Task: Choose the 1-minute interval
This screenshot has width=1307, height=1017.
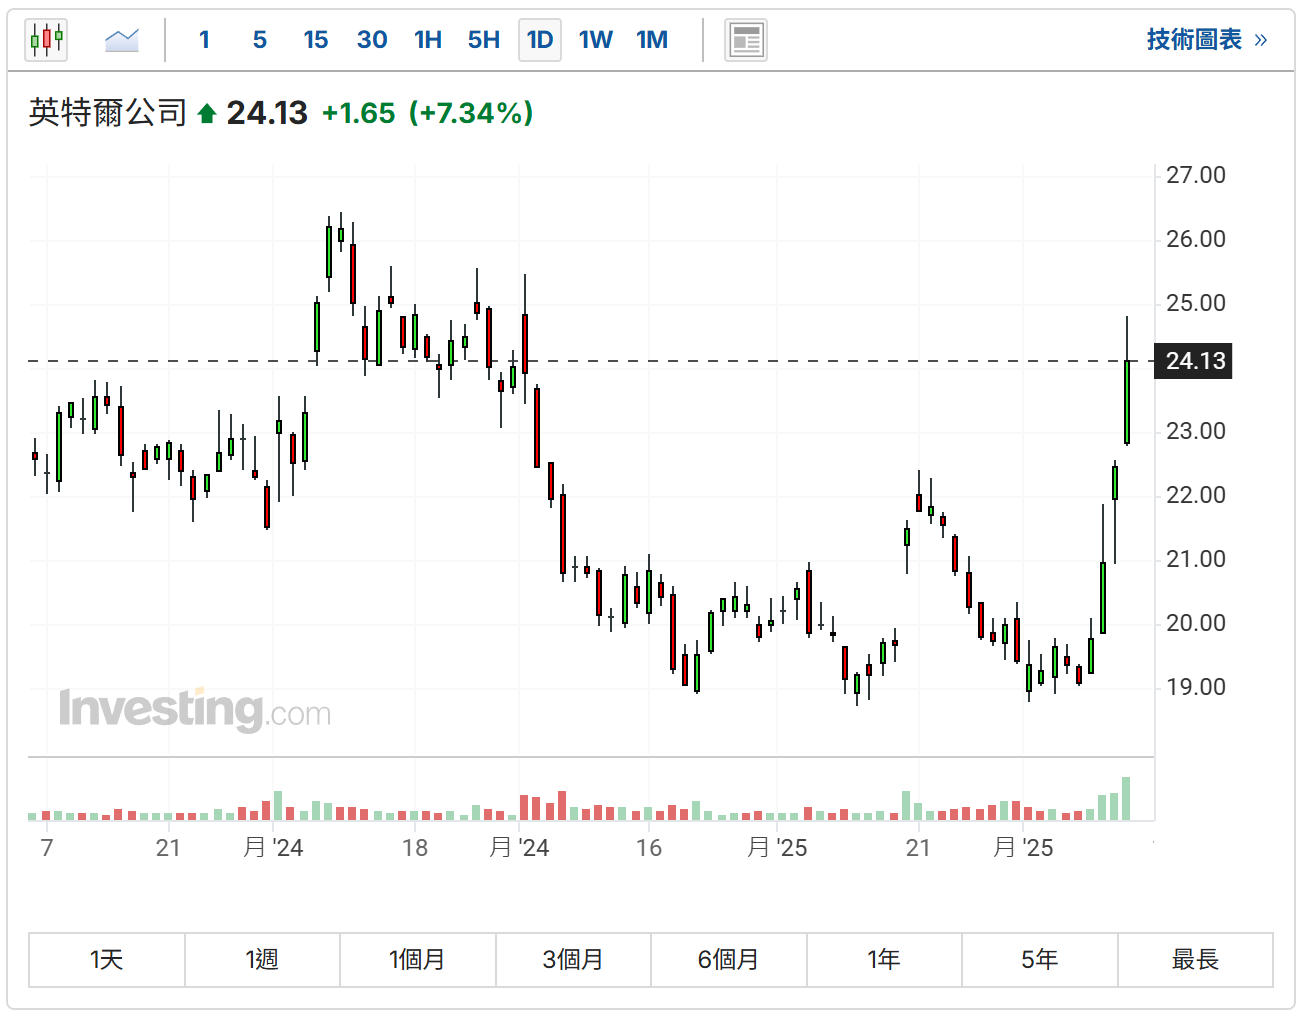Action: coord(204,40)
